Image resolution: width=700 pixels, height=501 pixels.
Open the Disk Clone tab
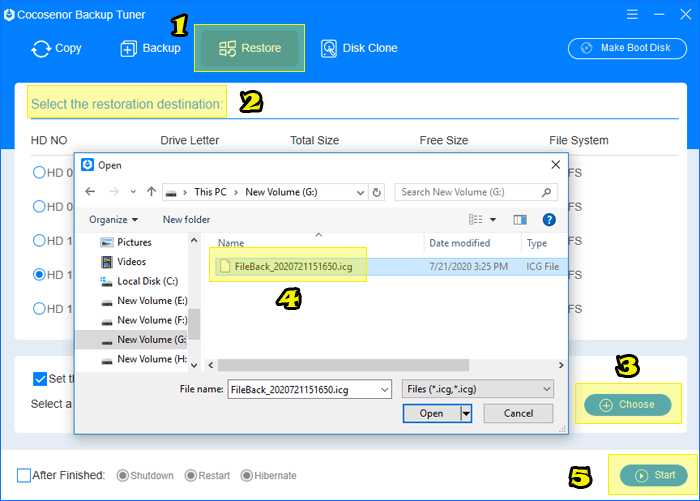coord(359,48)
